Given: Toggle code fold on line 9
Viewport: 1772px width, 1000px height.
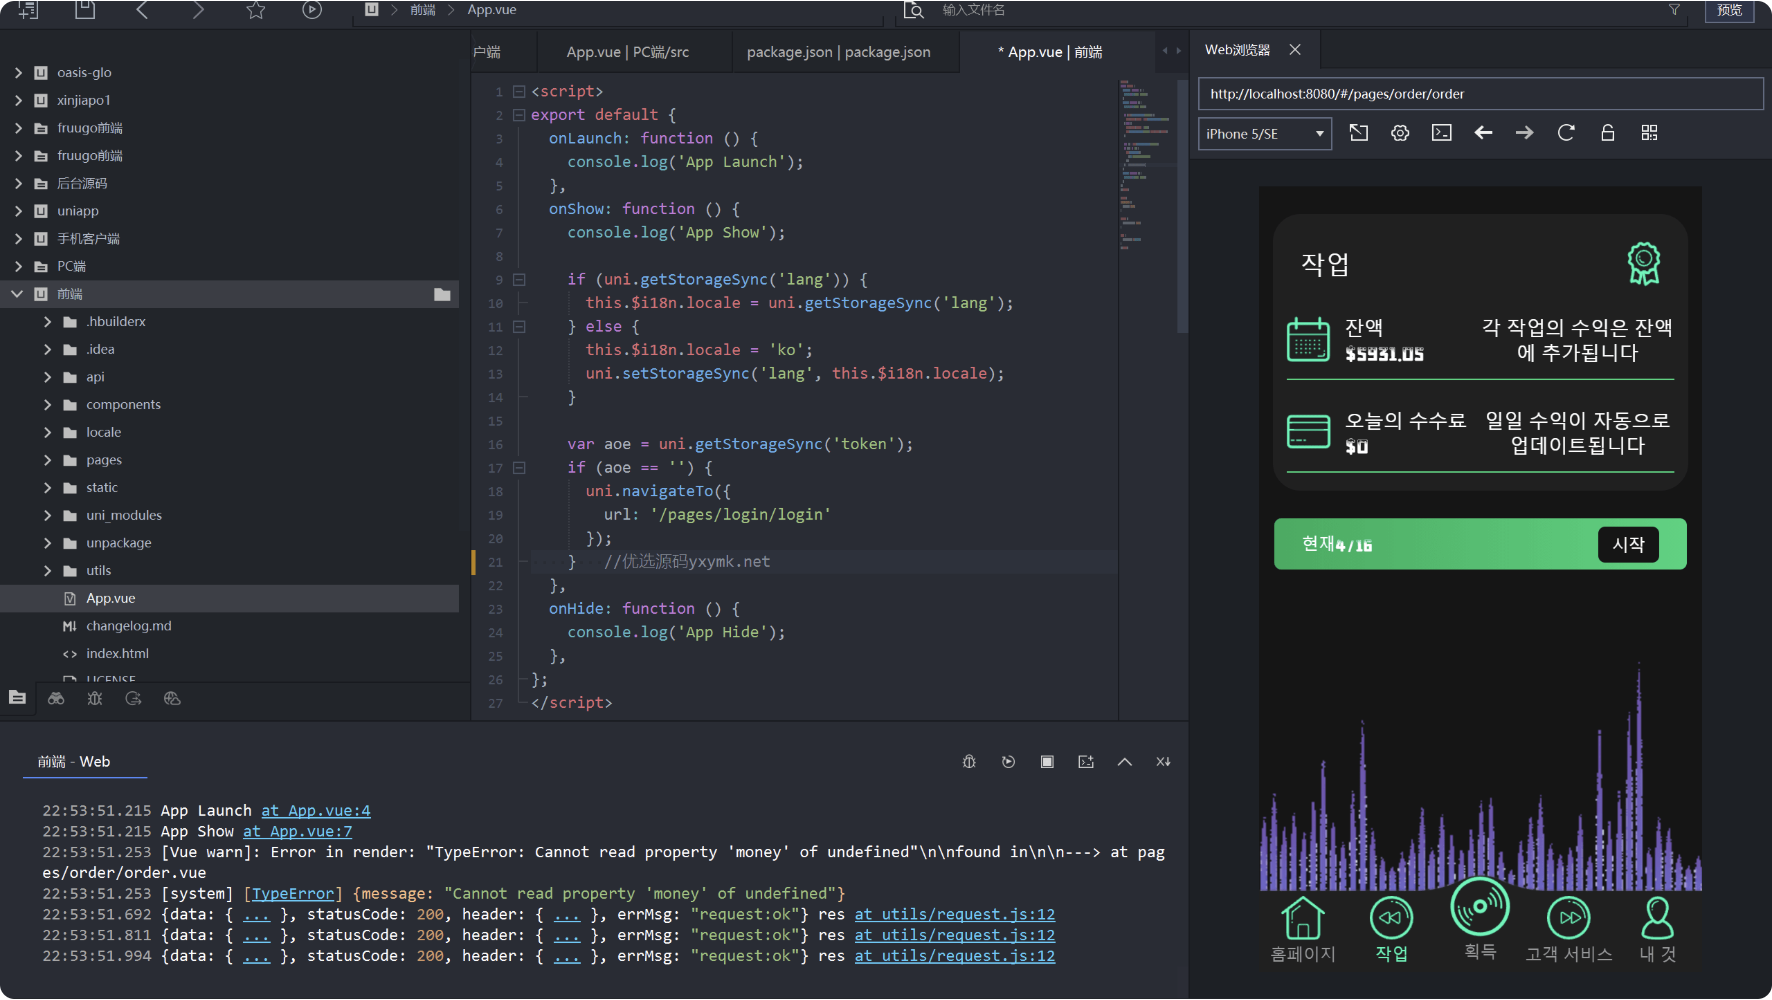Looking at the screenshot, I should pos(519,280).
